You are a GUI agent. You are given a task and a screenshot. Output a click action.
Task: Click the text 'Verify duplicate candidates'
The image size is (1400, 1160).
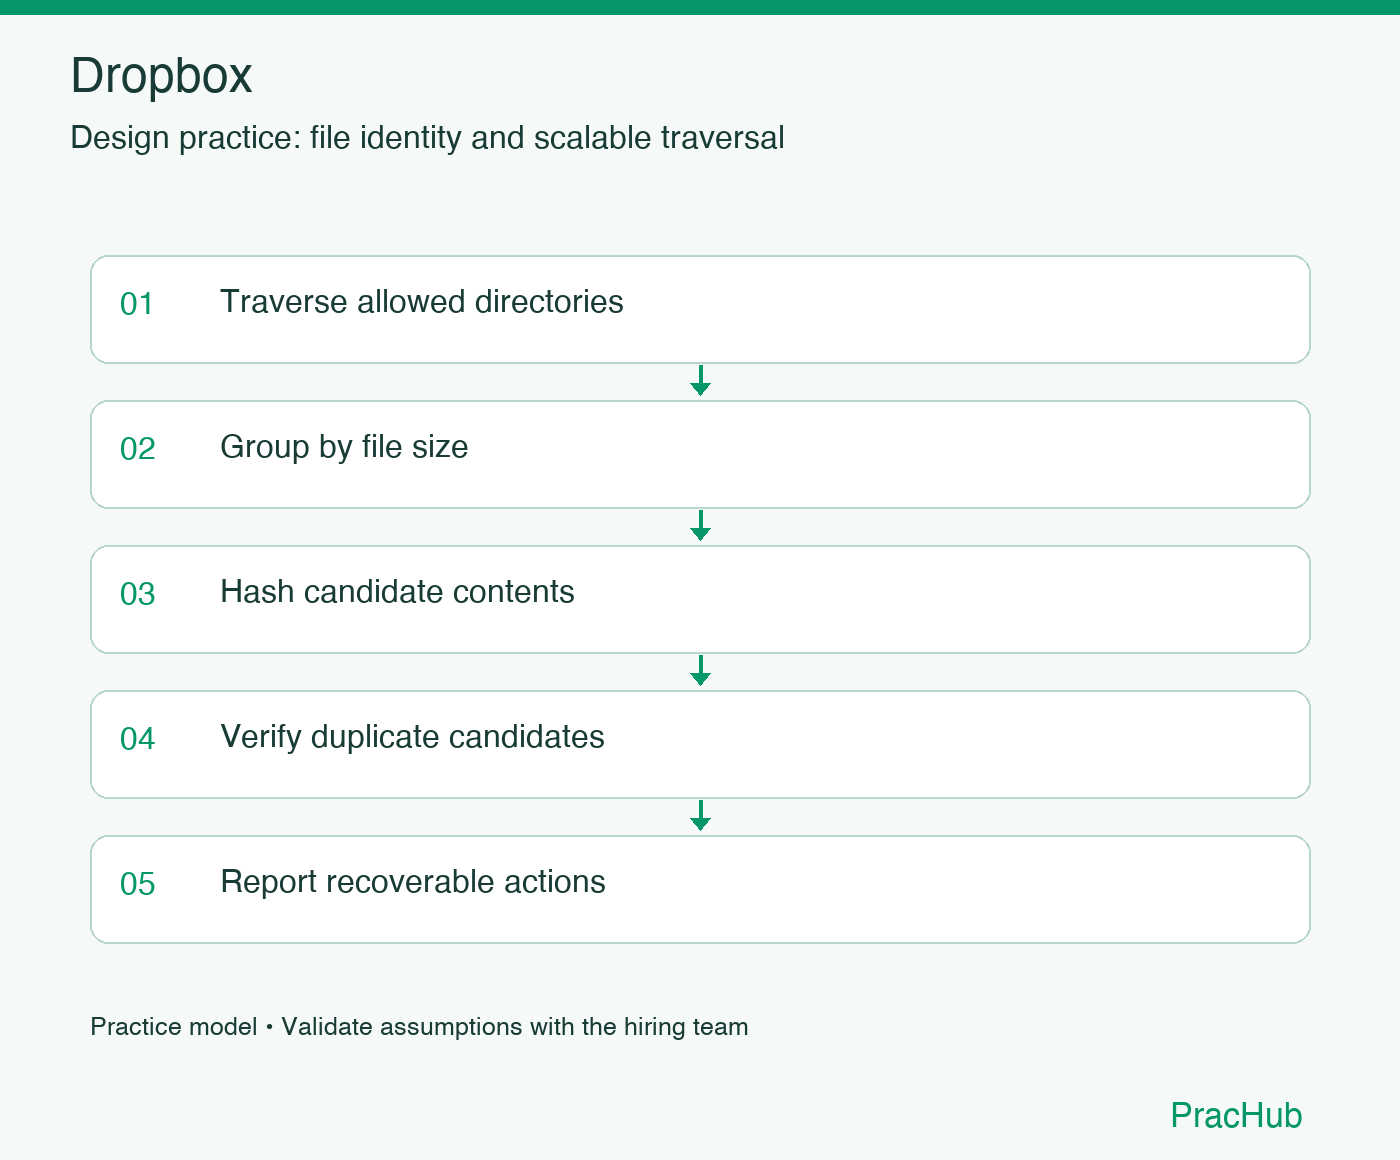tap(412, 737)
